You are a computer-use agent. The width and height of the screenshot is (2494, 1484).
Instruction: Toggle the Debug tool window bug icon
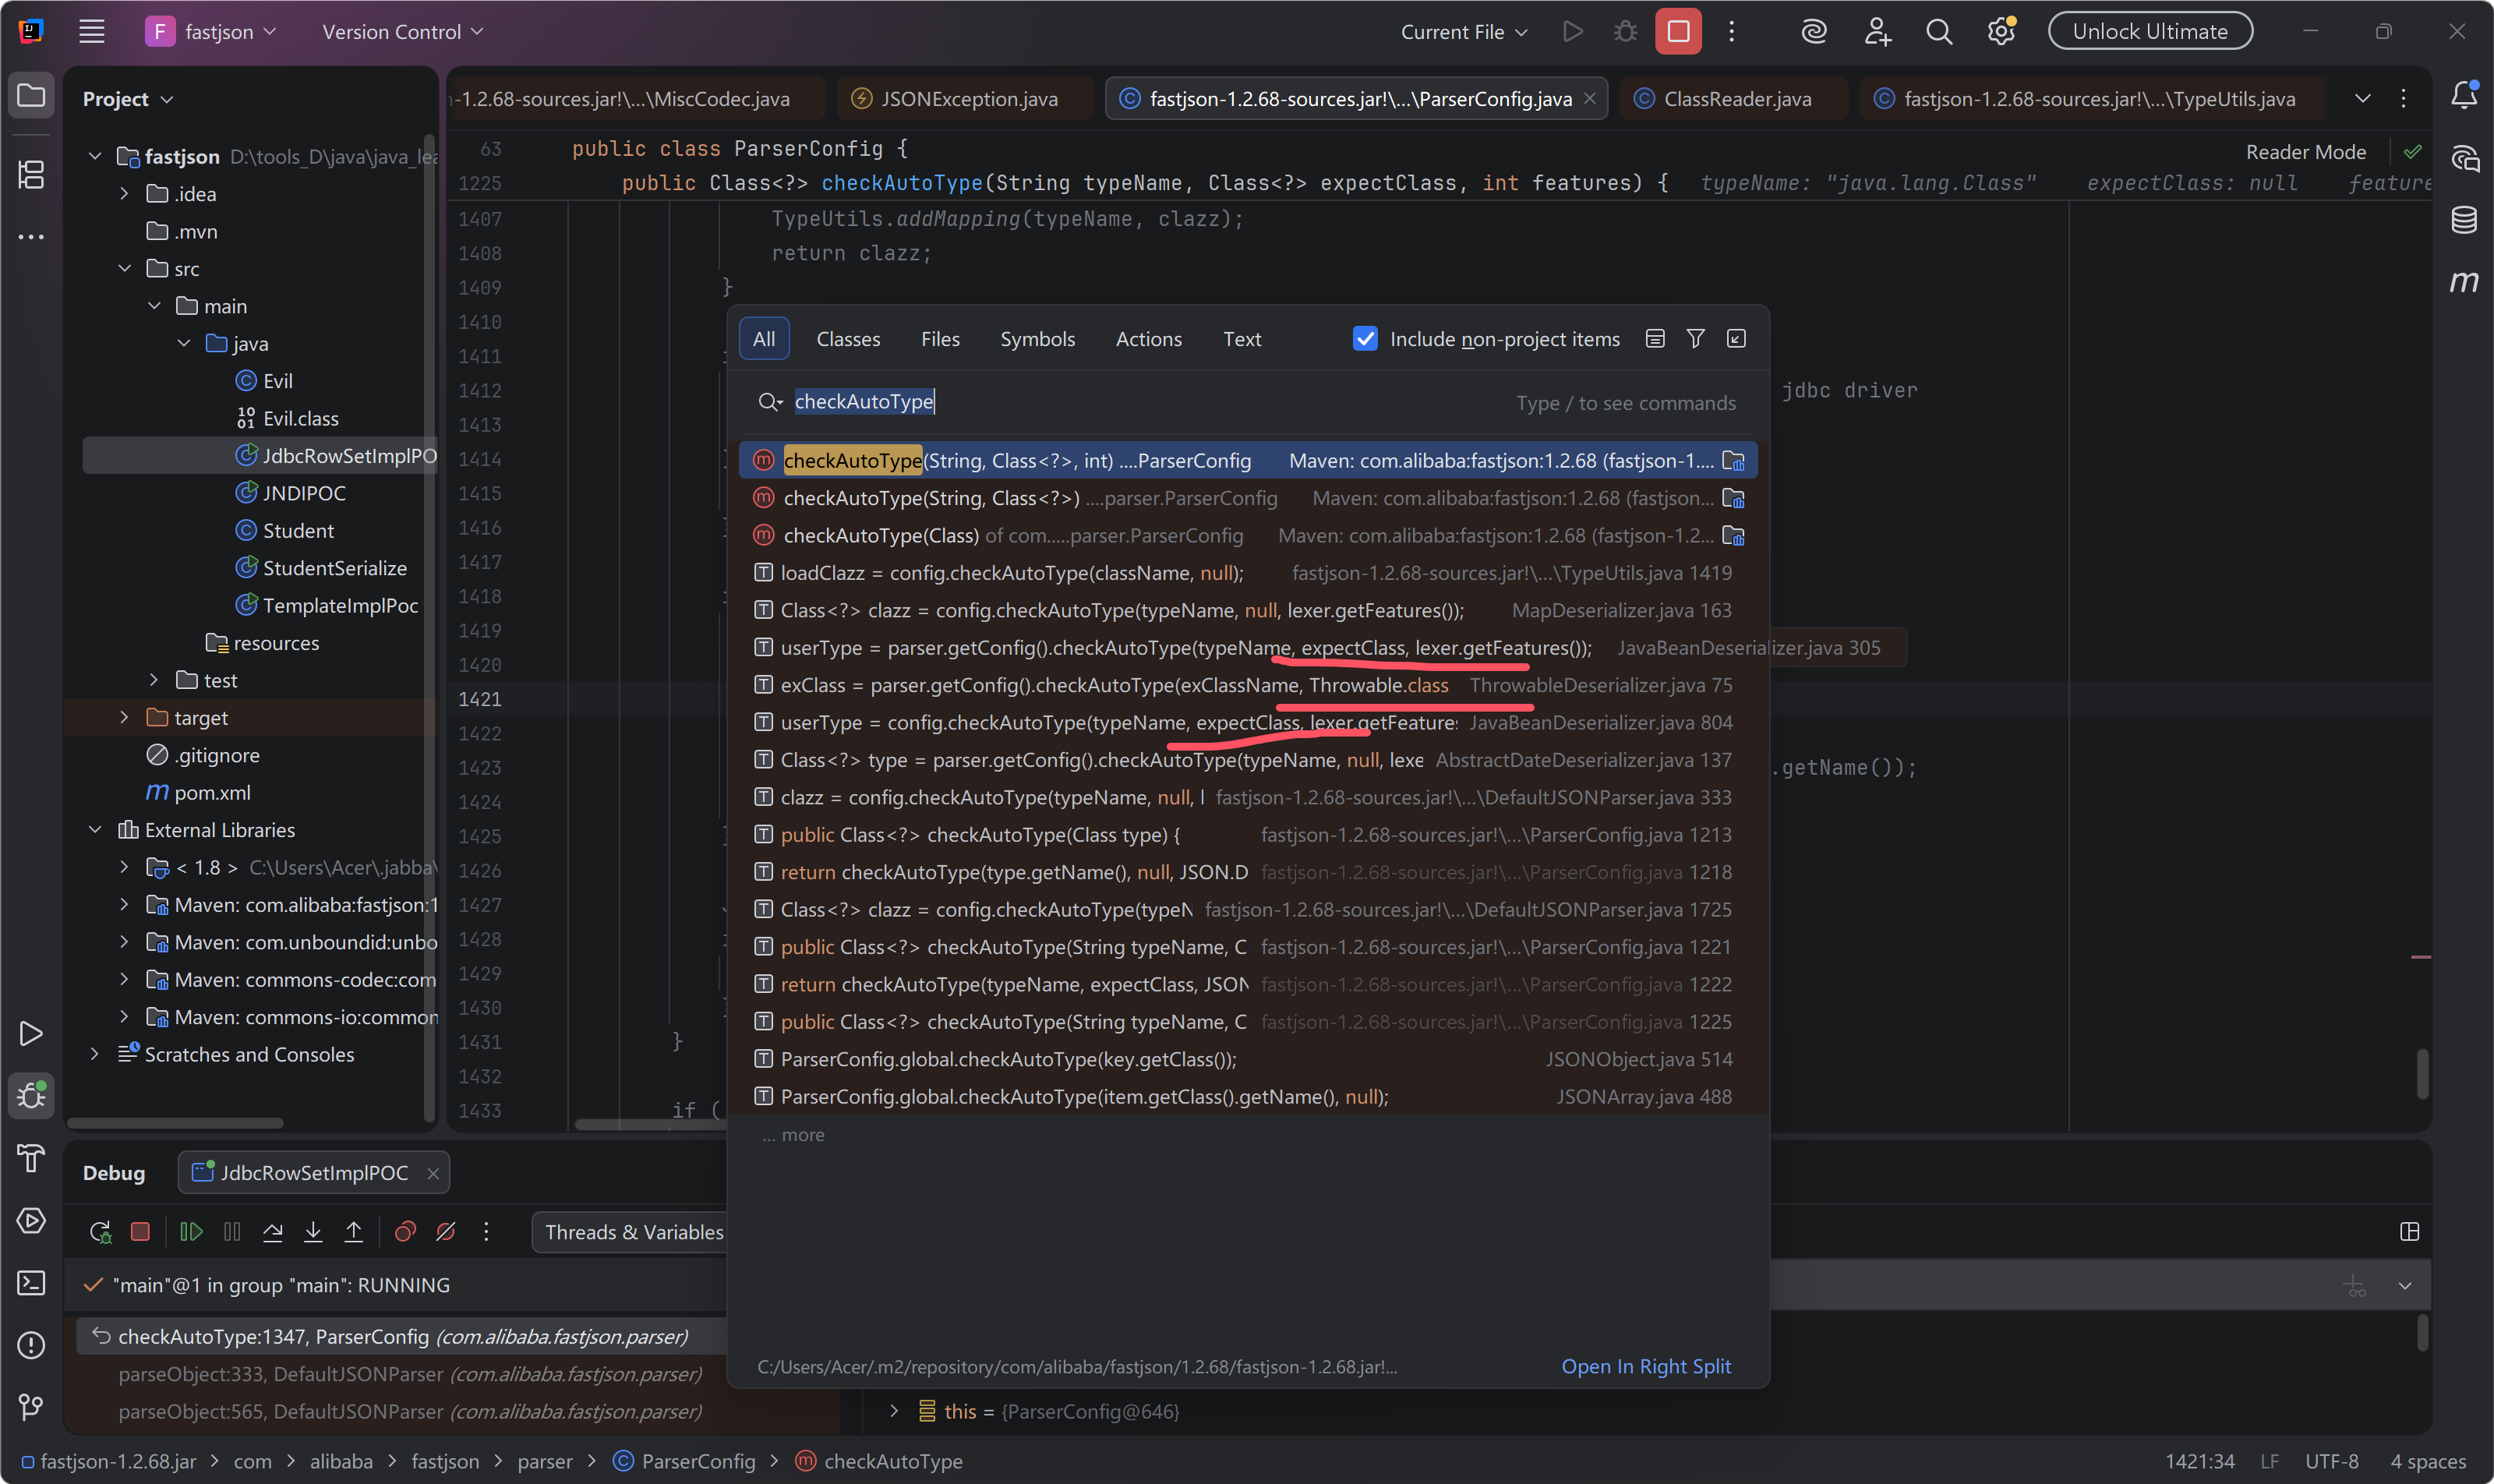[31, 1096]
